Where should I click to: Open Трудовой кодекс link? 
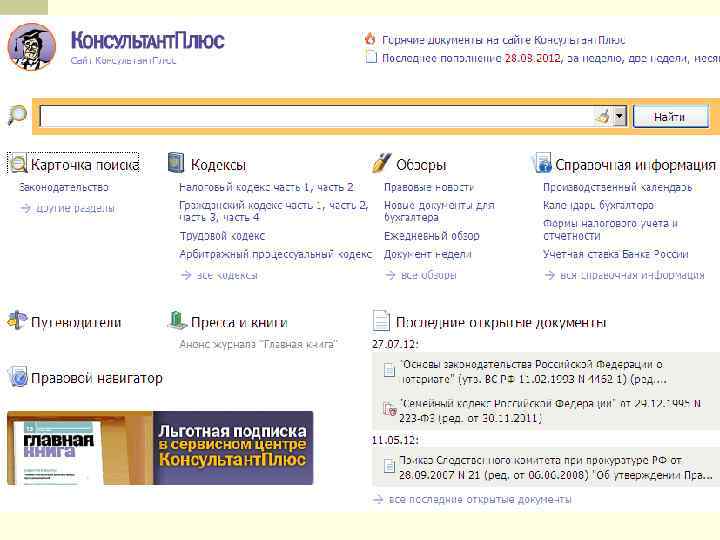pyautogui.click(x=222, y=236)
